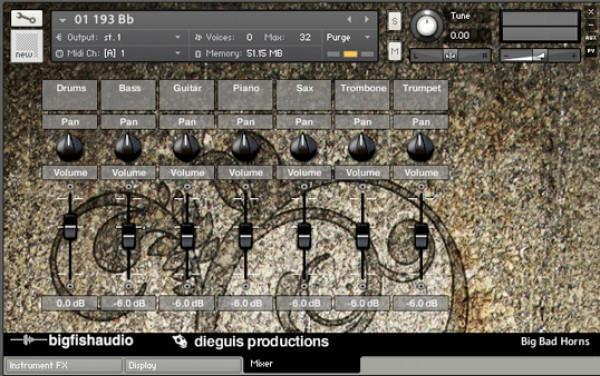Open the wrench edit mode icon
The image size is (600, 376).
[x=26, y=18]
